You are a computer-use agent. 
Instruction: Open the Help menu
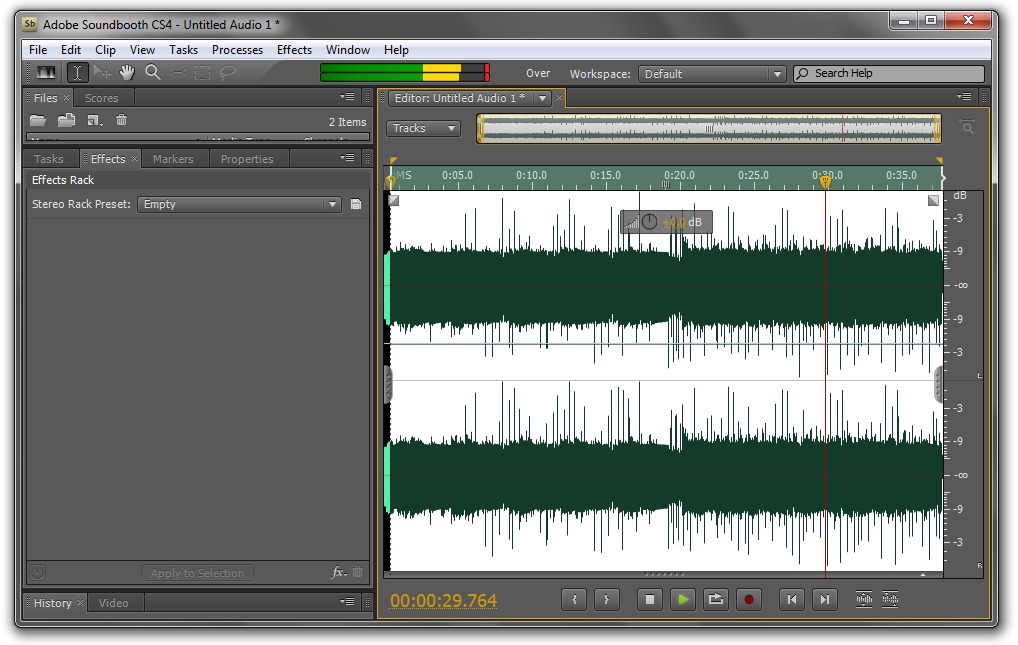[396, 49]
